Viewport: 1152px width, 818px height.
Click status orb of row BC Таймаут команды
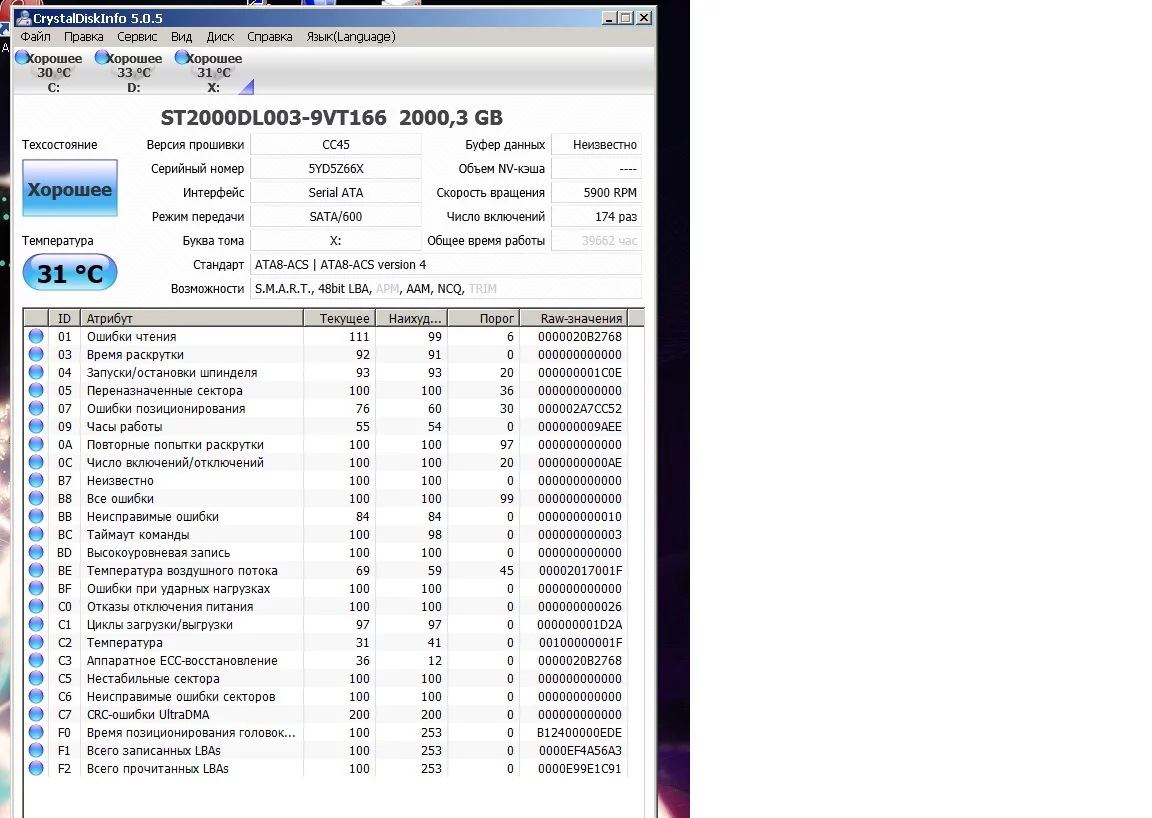click(36, 534)
